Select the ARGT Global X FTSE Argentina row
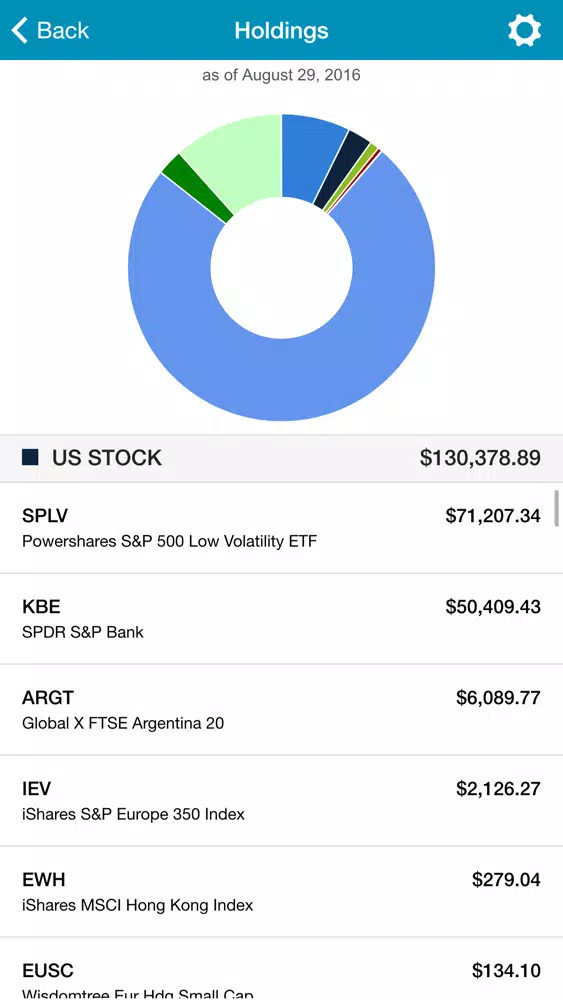563x1000 pixels. tap(281, 710)
